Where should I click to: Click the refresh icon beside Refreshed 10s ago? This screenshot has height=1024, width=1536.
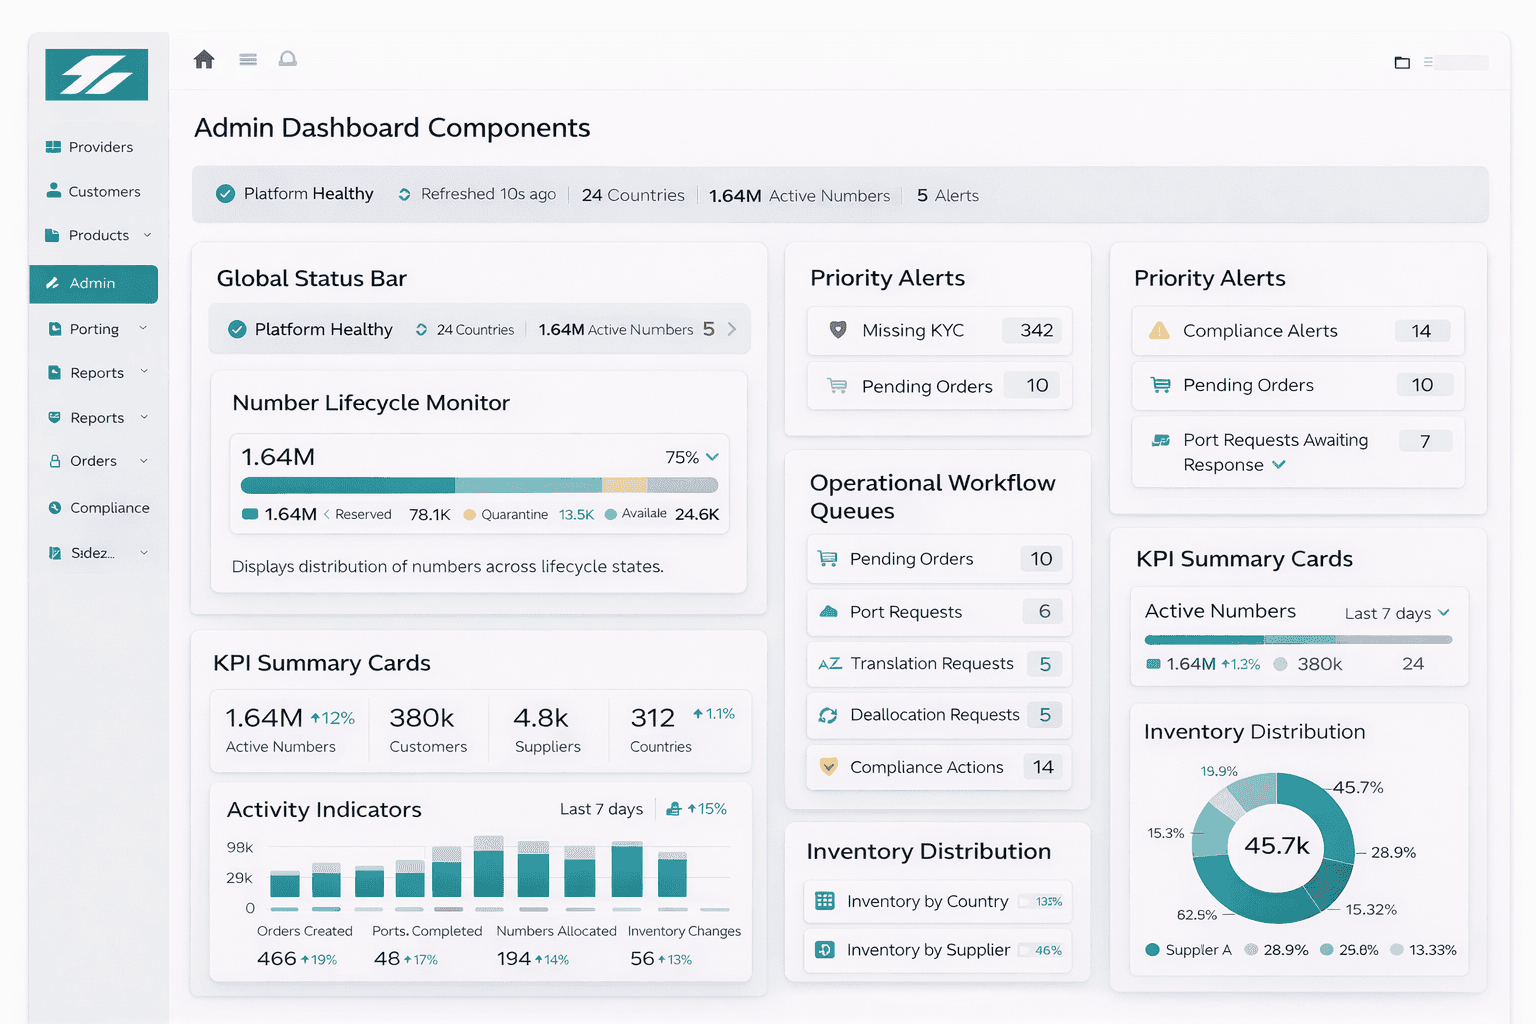point(404,194)
